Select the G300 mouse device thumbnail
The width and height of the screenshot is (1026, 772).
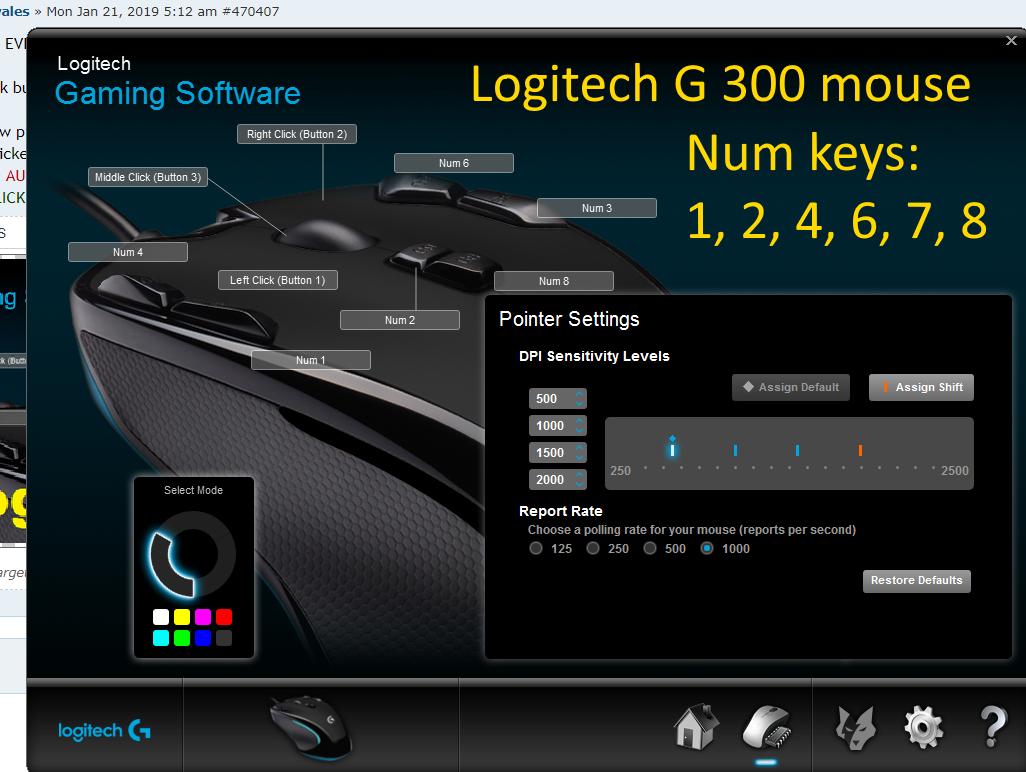point(311,728)
